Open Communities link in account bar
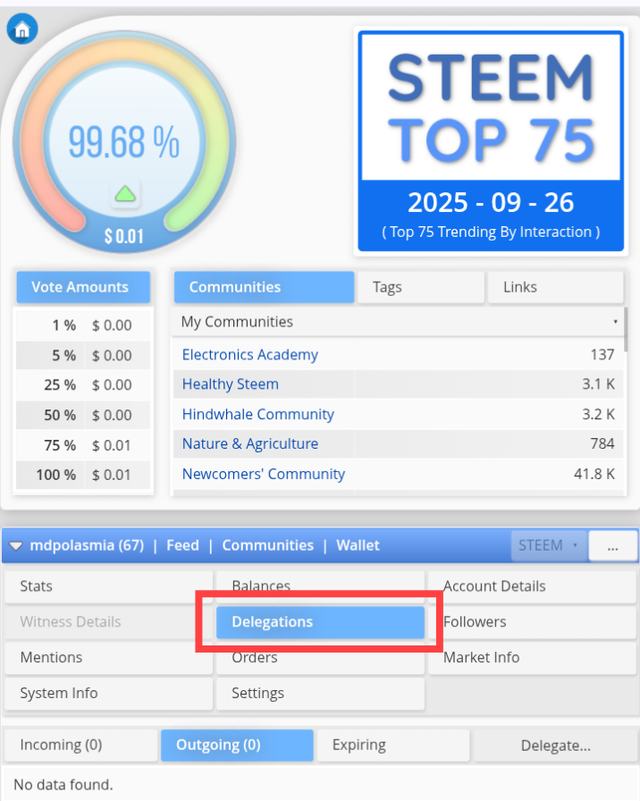Screen dimensions: 640x801 pyautogui.click(x=268, y=546)
